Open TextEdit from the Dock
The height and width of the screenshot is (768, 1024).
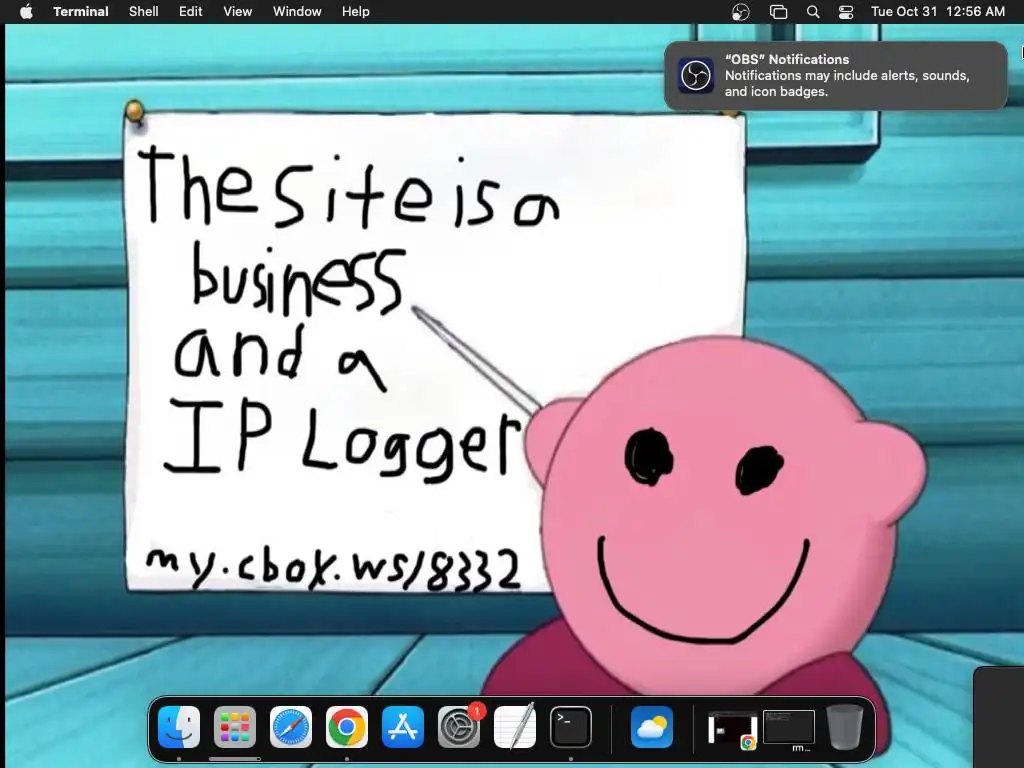point(515,727)
